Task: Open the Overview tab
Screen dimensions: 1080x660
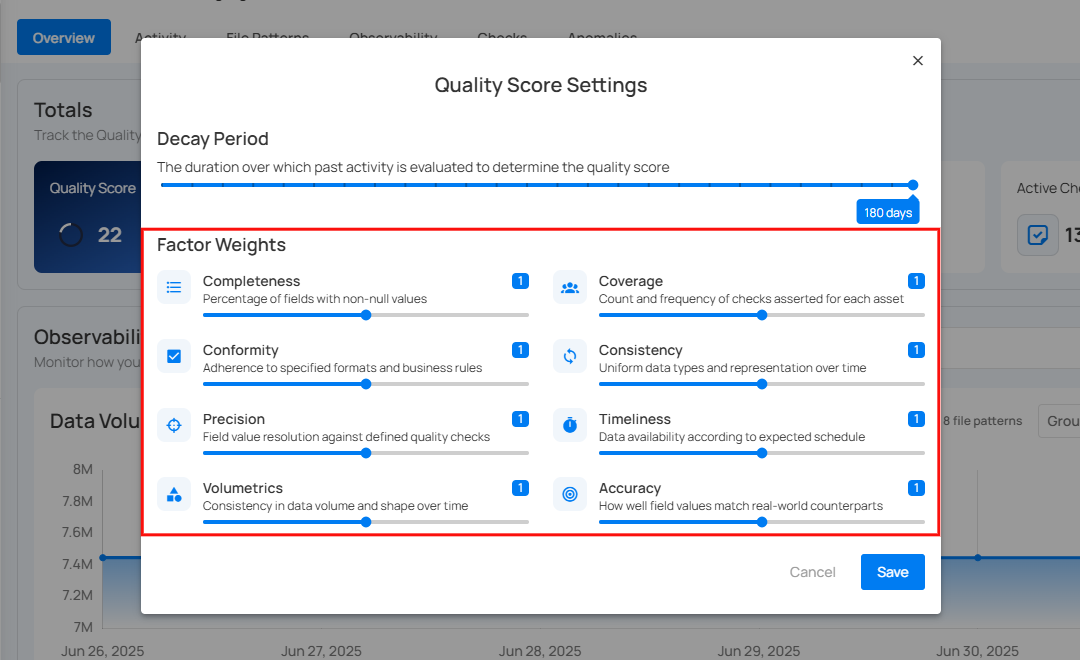Action: [x=63, y=37]
